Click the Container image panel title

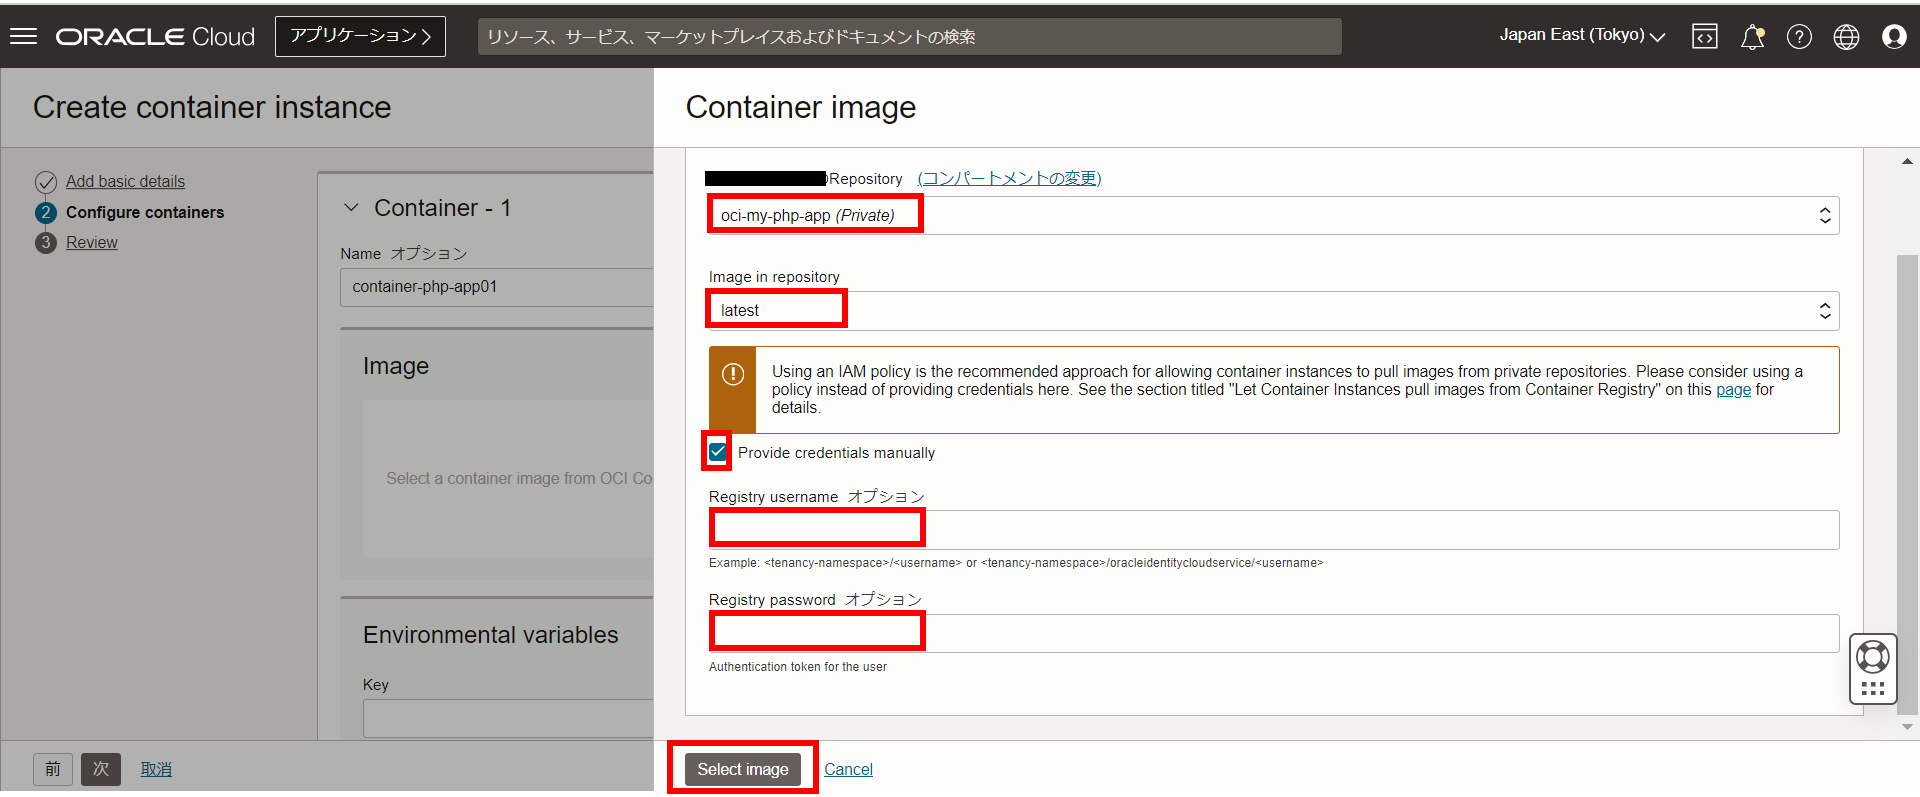(800, 107)
